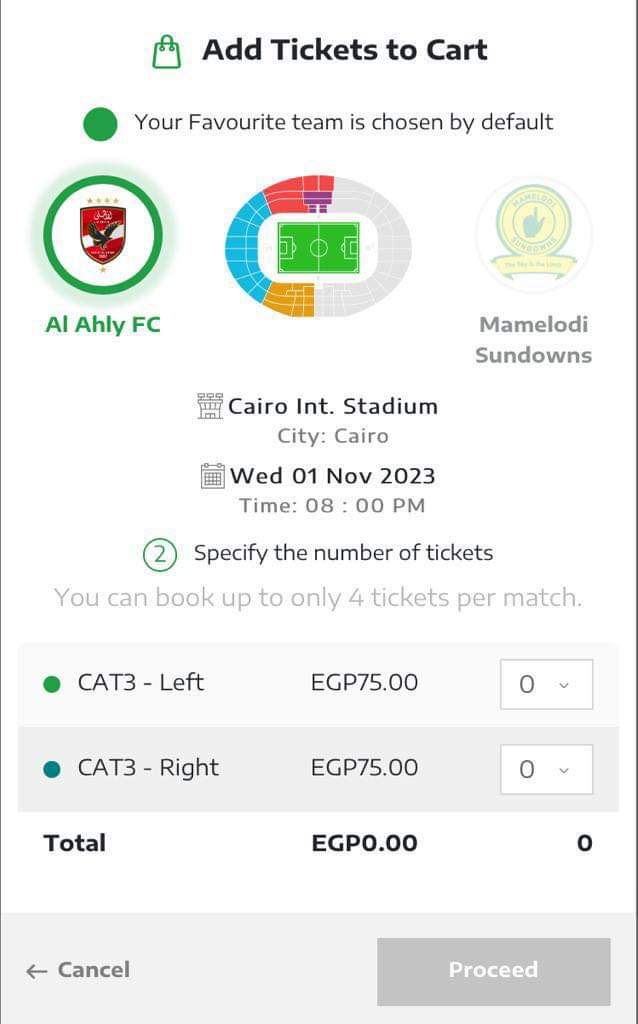This screenshot has width=638, height=1024.
Task: Choose the Mamelodi Sundowns team name label
Action: 533,340
